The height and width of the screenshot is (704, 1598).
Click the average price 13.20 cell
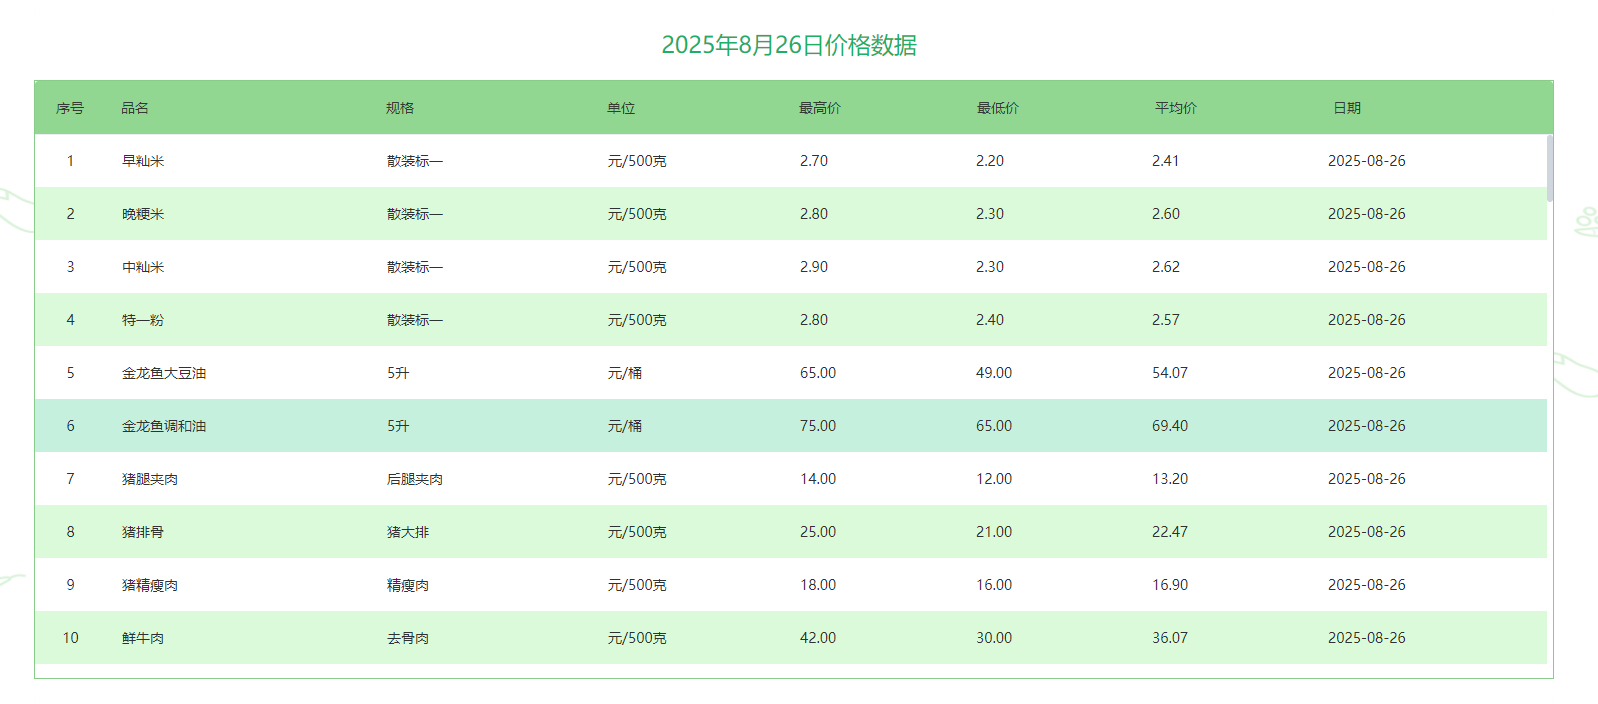1170,479
